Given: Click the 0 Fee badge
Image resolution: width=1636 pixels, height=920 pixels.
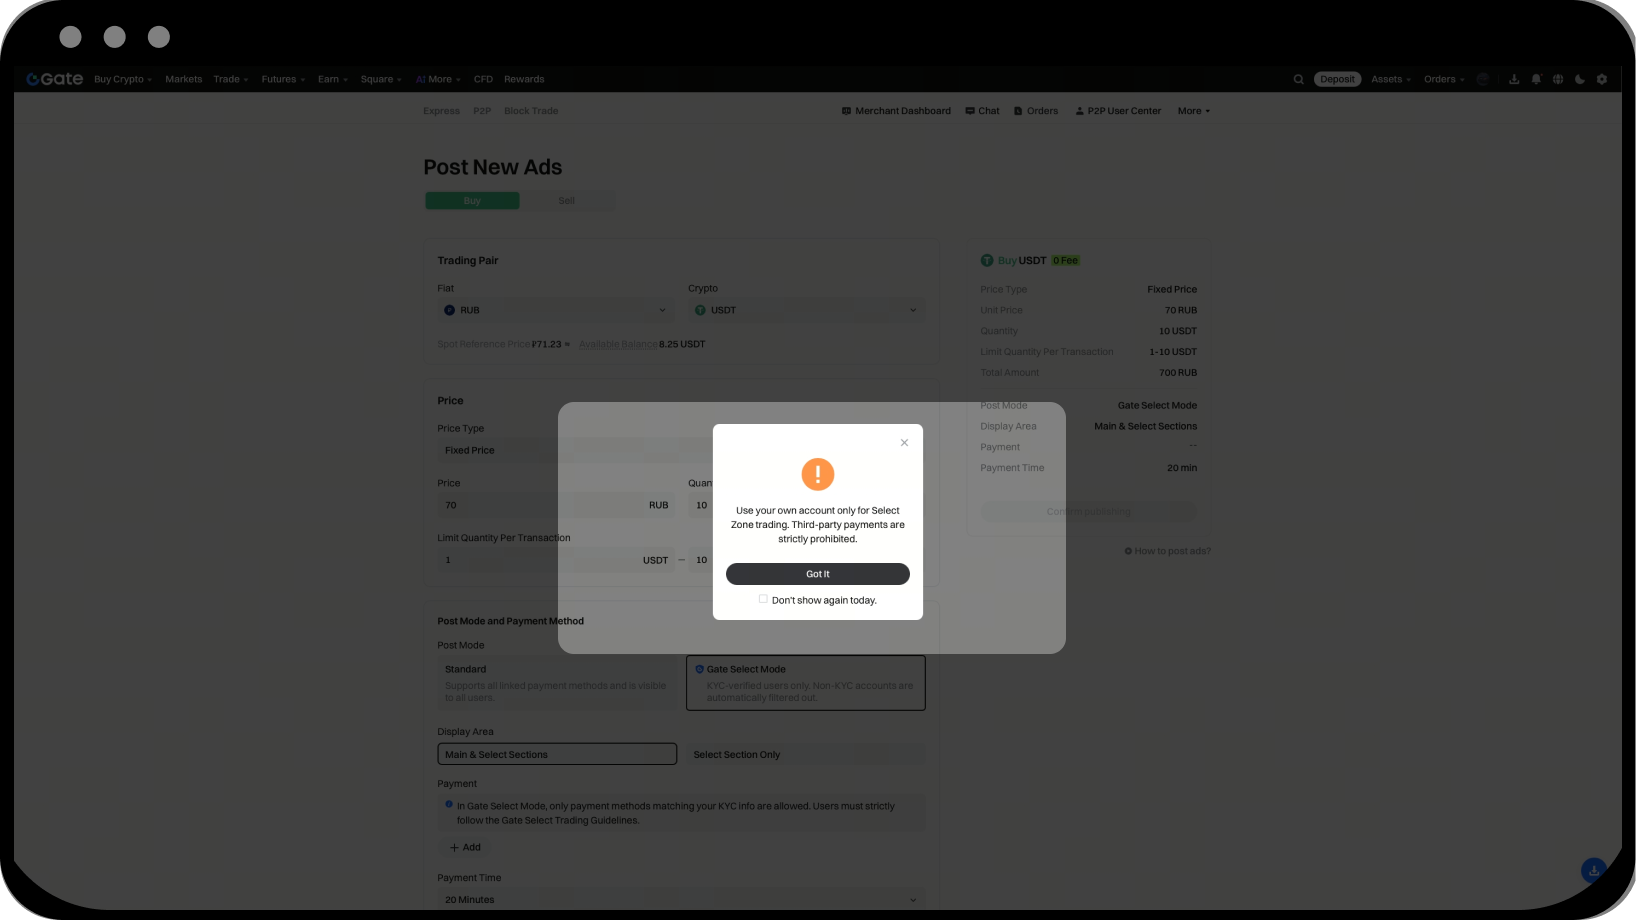Looking at the screenshot, I should (x=1066, y=260).
